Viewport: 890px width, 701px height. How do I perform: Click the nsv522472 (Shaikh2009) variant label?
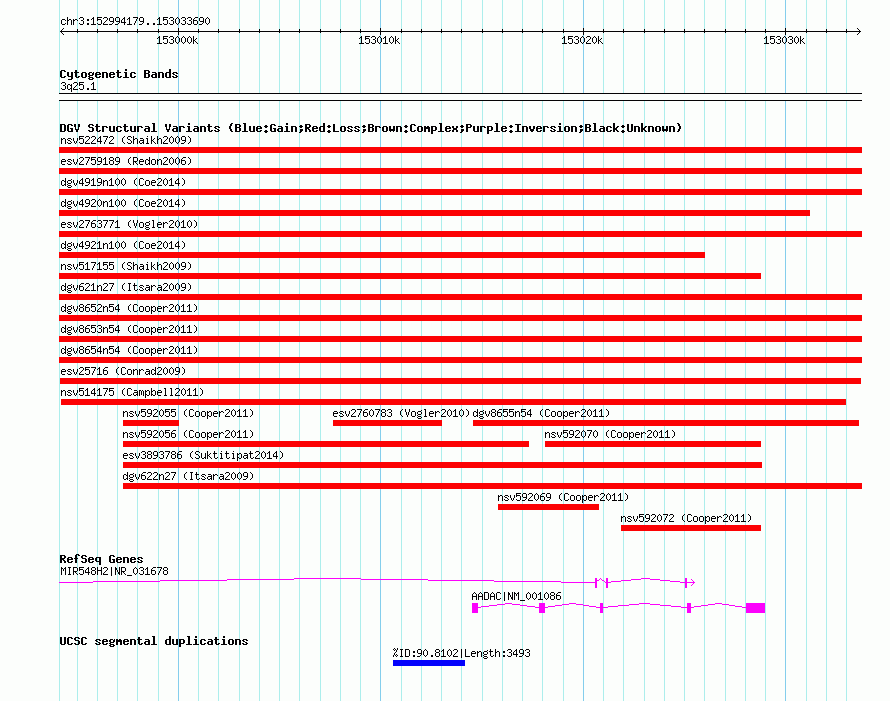click(x=126, y=140)
